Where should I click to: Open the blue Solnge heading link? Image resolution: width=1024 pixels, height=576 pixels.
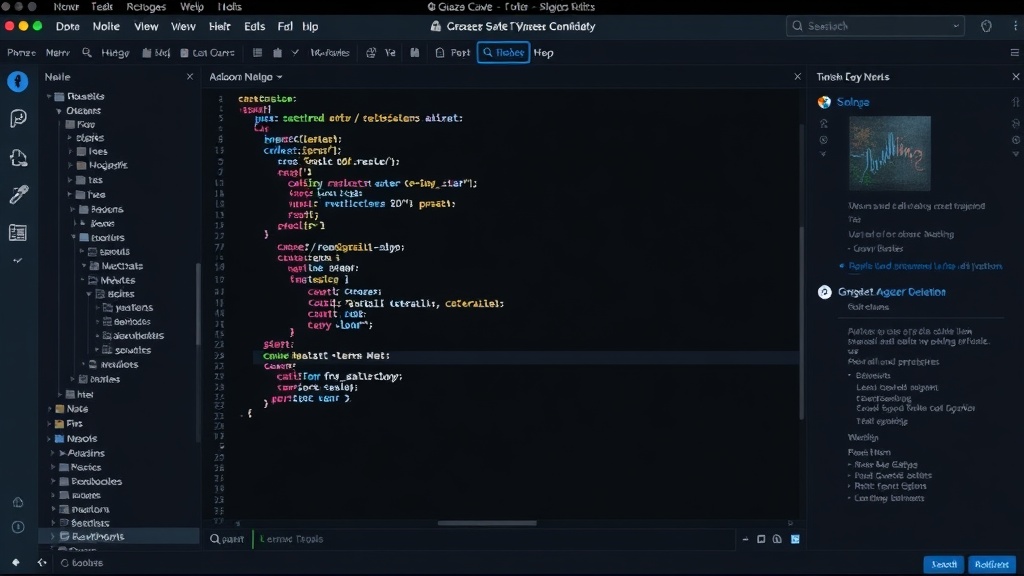(853, 102)
